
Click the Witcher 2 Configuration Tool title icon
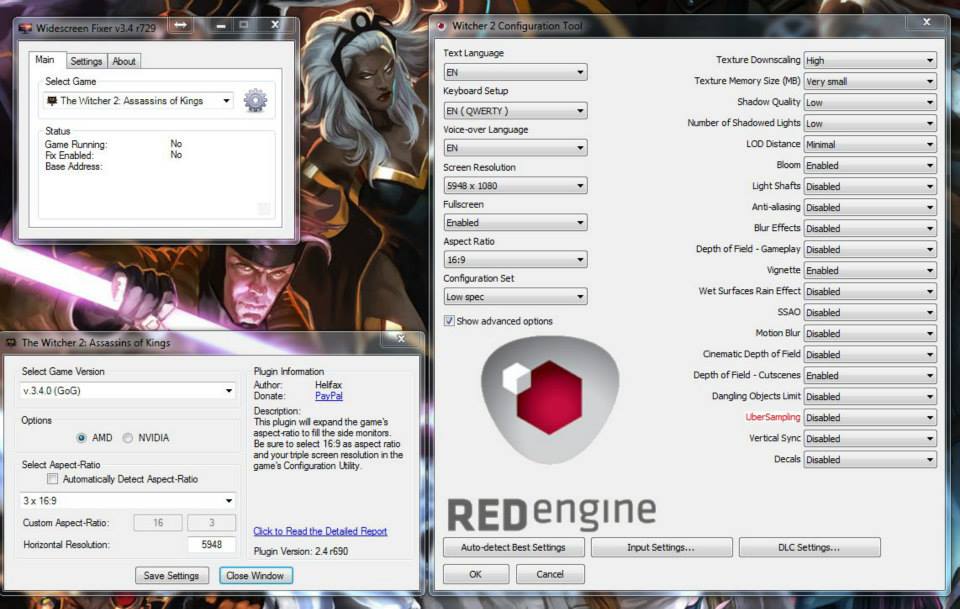point(441,26)
